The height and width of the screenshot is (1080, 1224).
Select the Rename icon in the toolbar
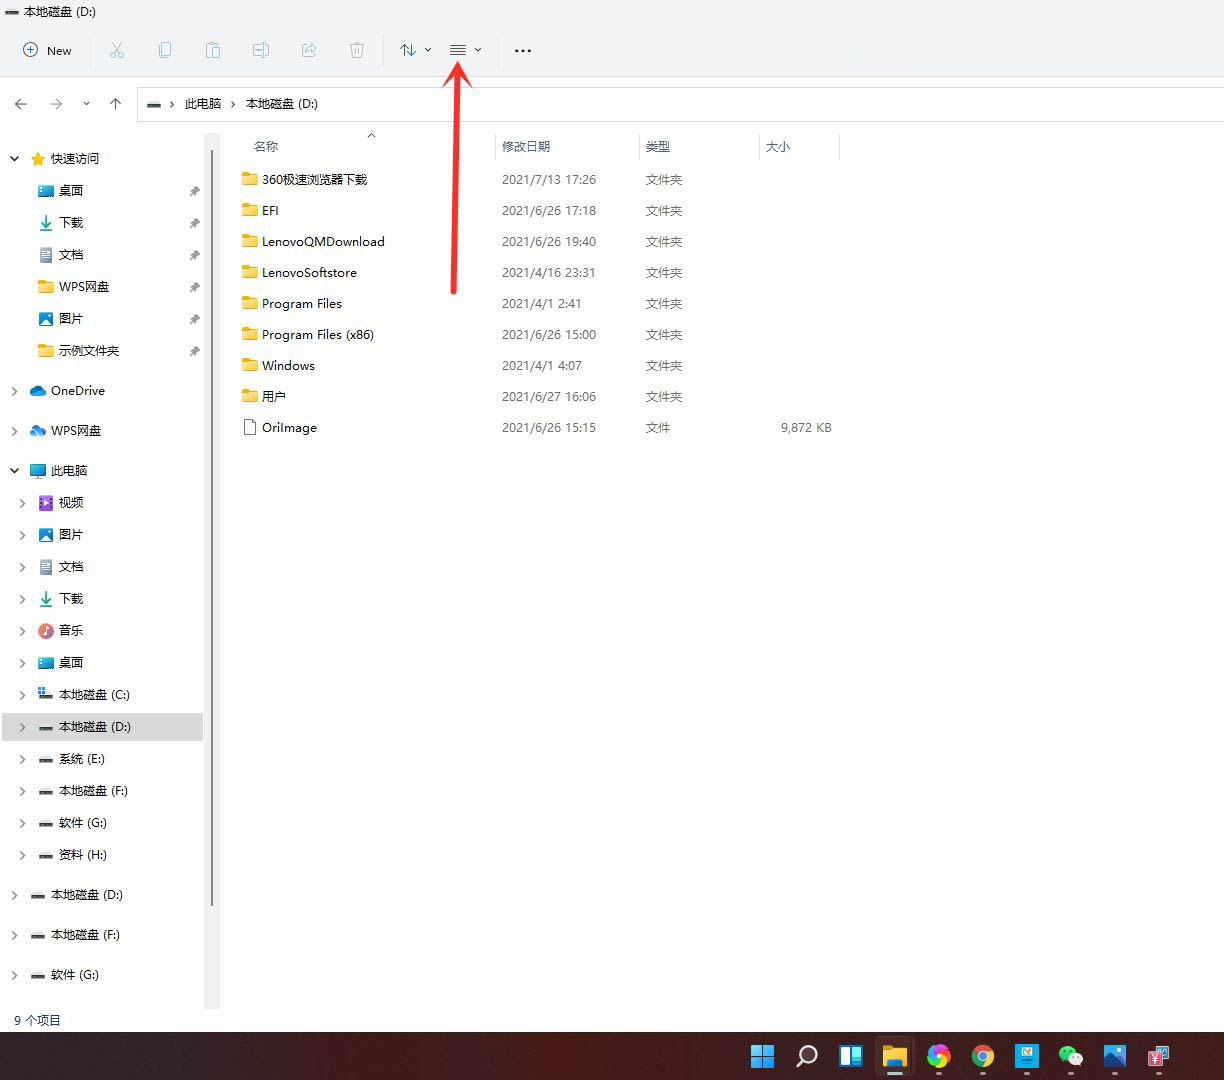click(261, 50)
